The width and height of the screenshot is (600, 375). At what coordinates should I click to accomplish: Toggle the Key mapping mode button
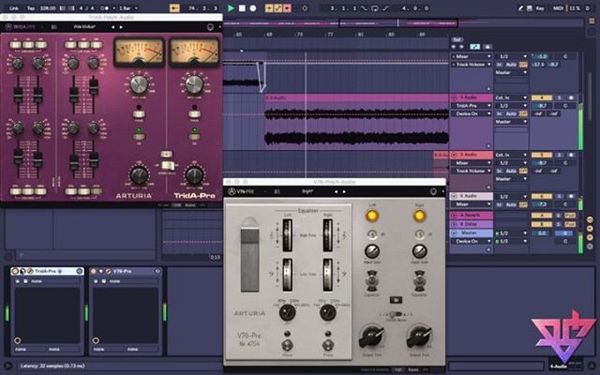[x=540, y=8]
